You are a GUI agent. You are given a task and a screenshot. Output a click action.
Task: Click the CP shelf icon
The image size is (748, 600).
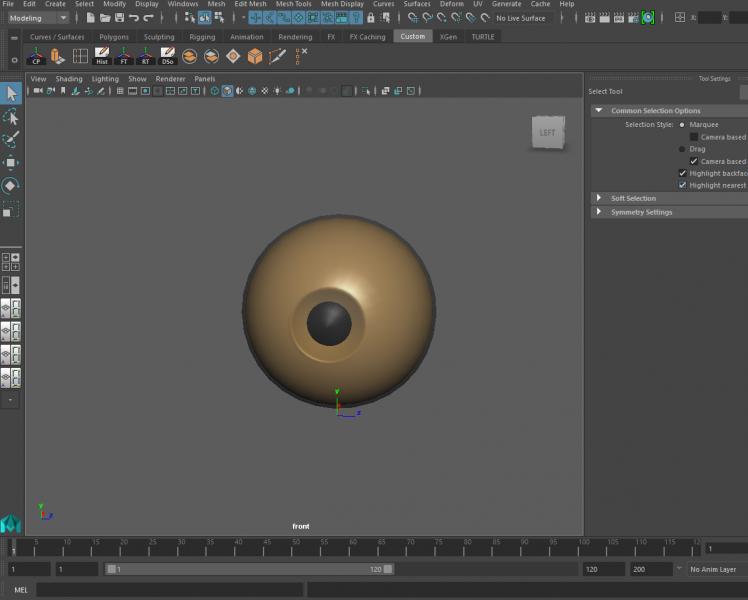pos(38,57)
